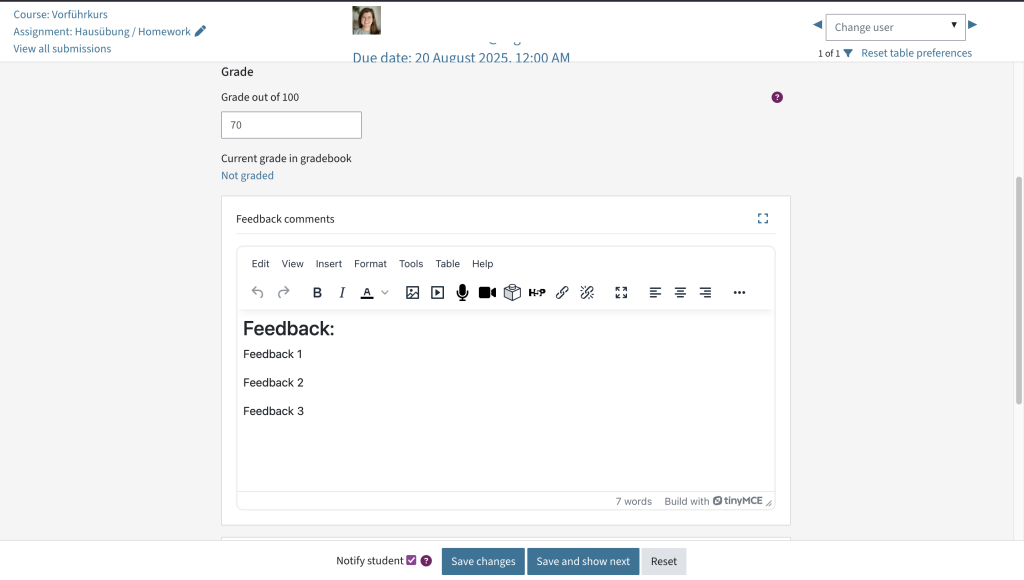Insert an image into feedback
The height and width of the screenshot is (580, 1024).
point(412,293)
